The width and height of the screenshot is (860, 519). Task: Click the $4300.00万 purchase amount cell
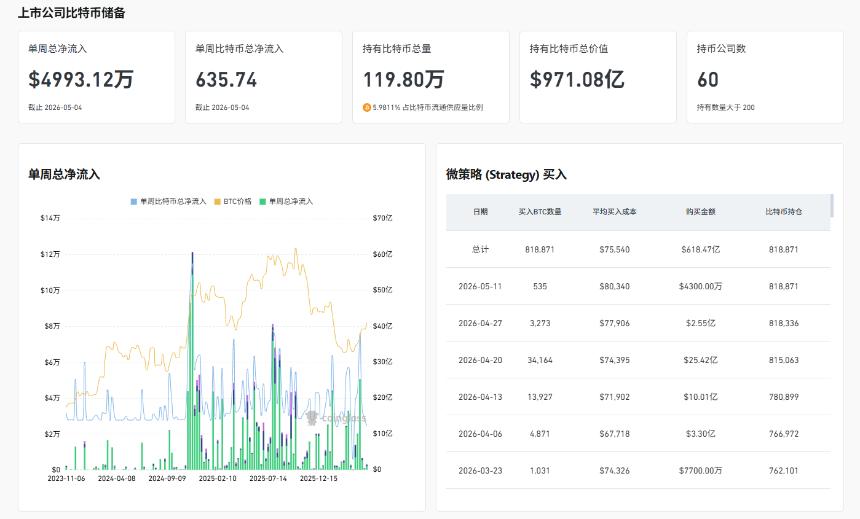click(x=700, y=286)
